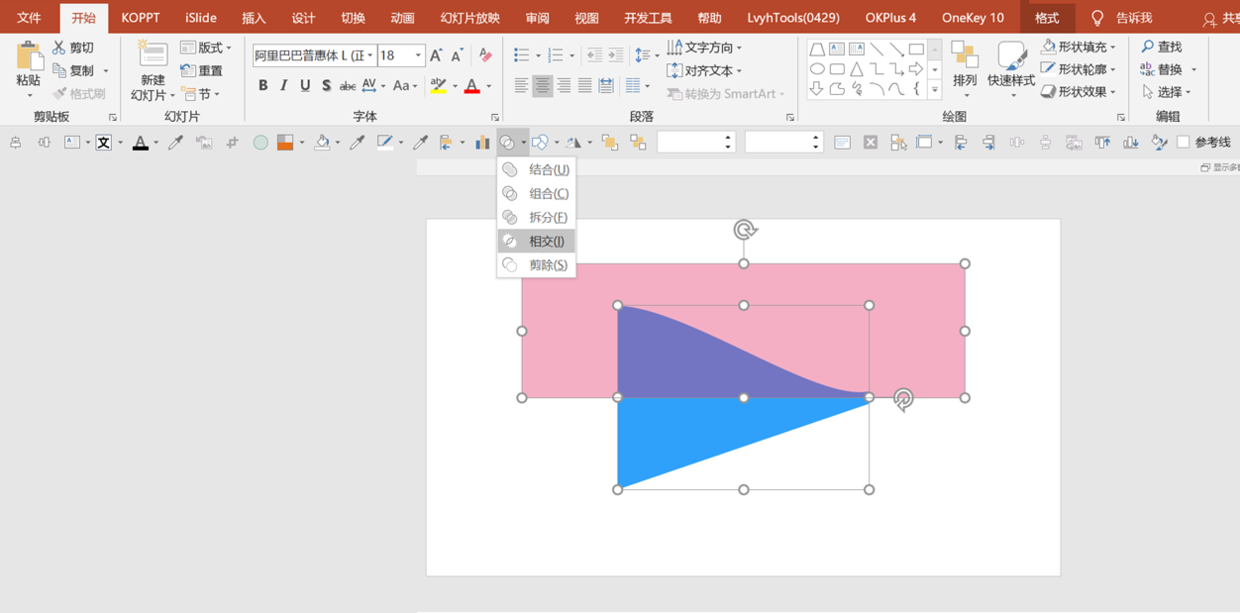Click the green circle color swatch in quick toolbar
Screen dimensions: 1240x613
(x=261, y=143)
